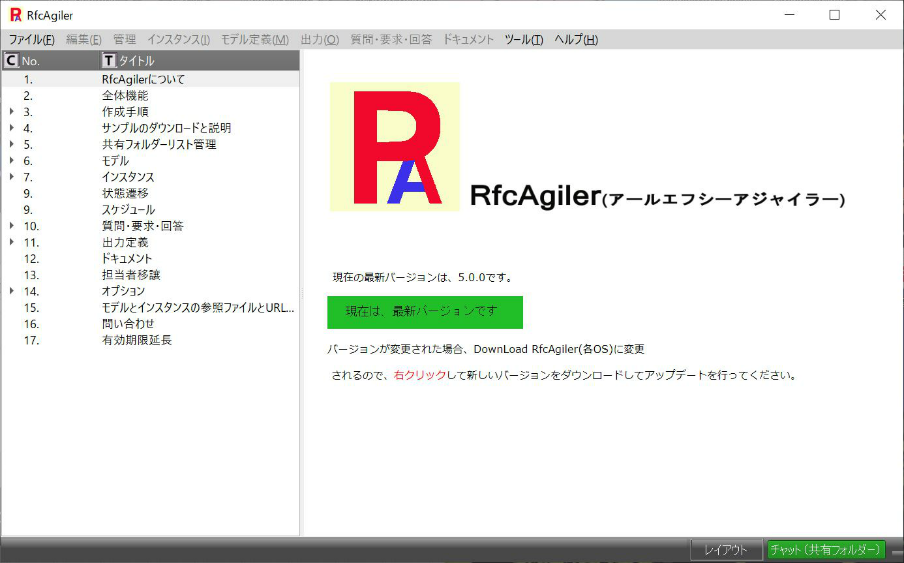
Task: Select the サンプルのダウンロードと説明 title
Action: click(166, 128)
